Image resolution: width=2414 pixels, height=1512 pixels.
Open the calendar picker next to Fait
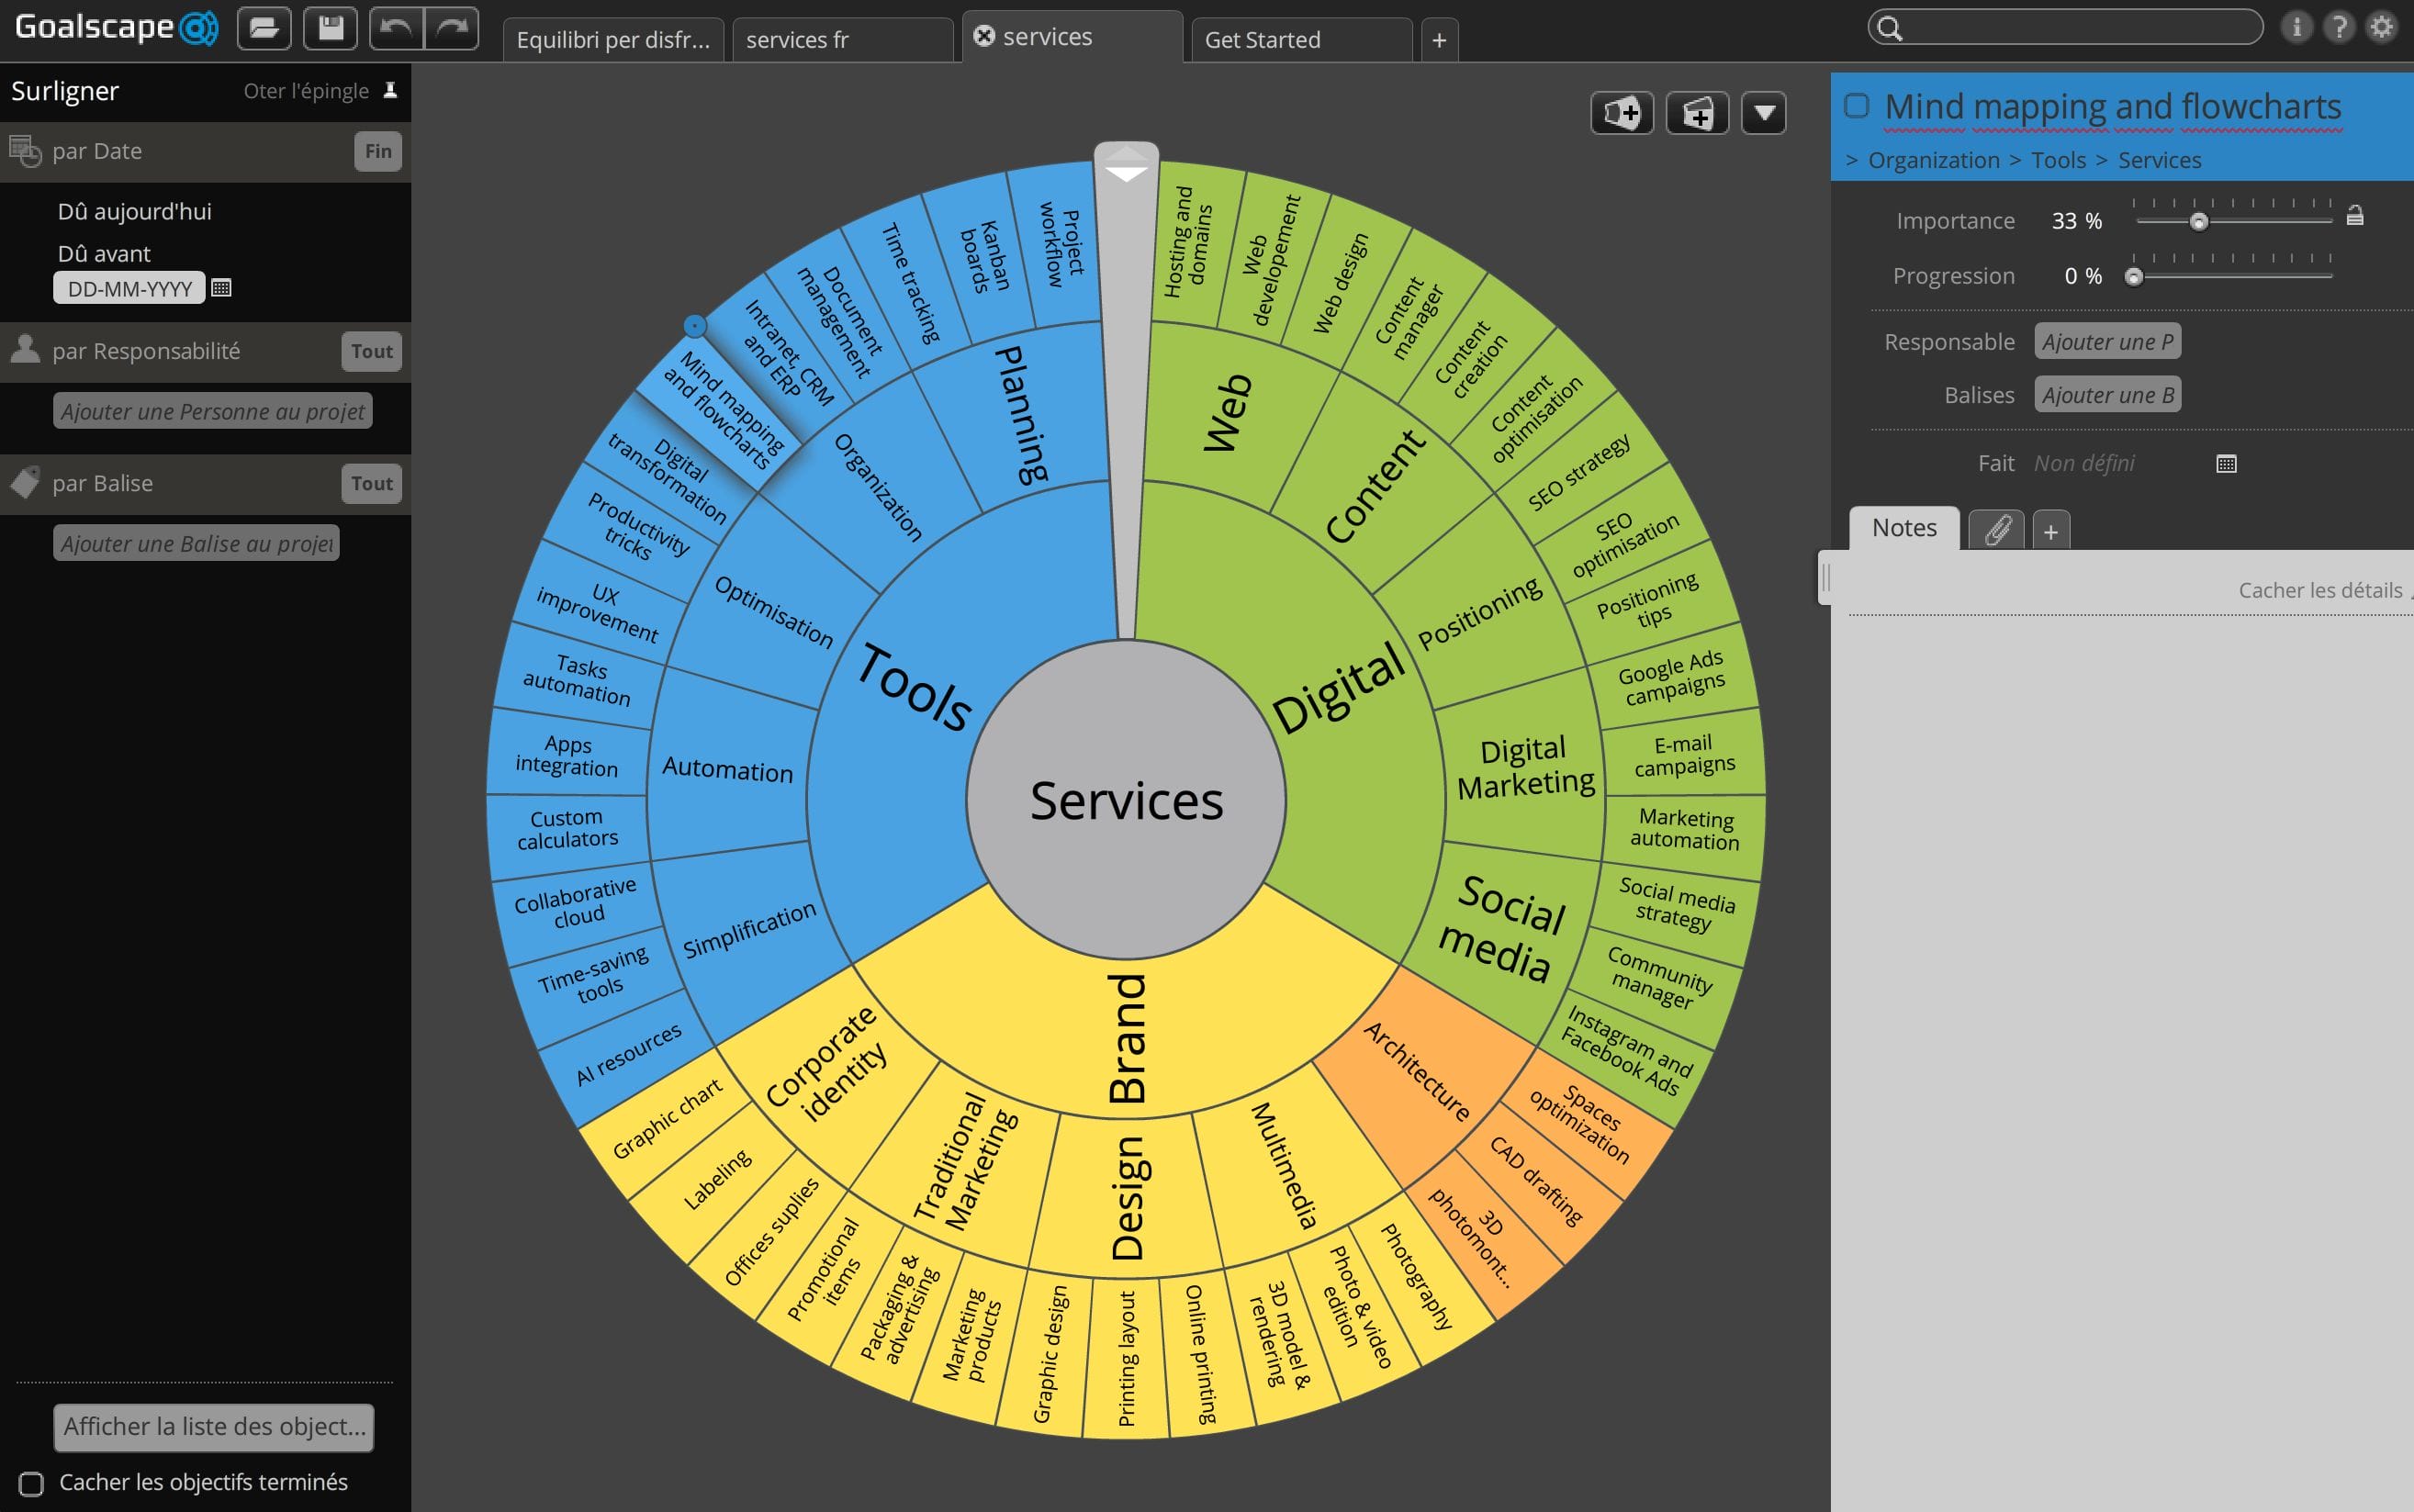pos(2228,463)
